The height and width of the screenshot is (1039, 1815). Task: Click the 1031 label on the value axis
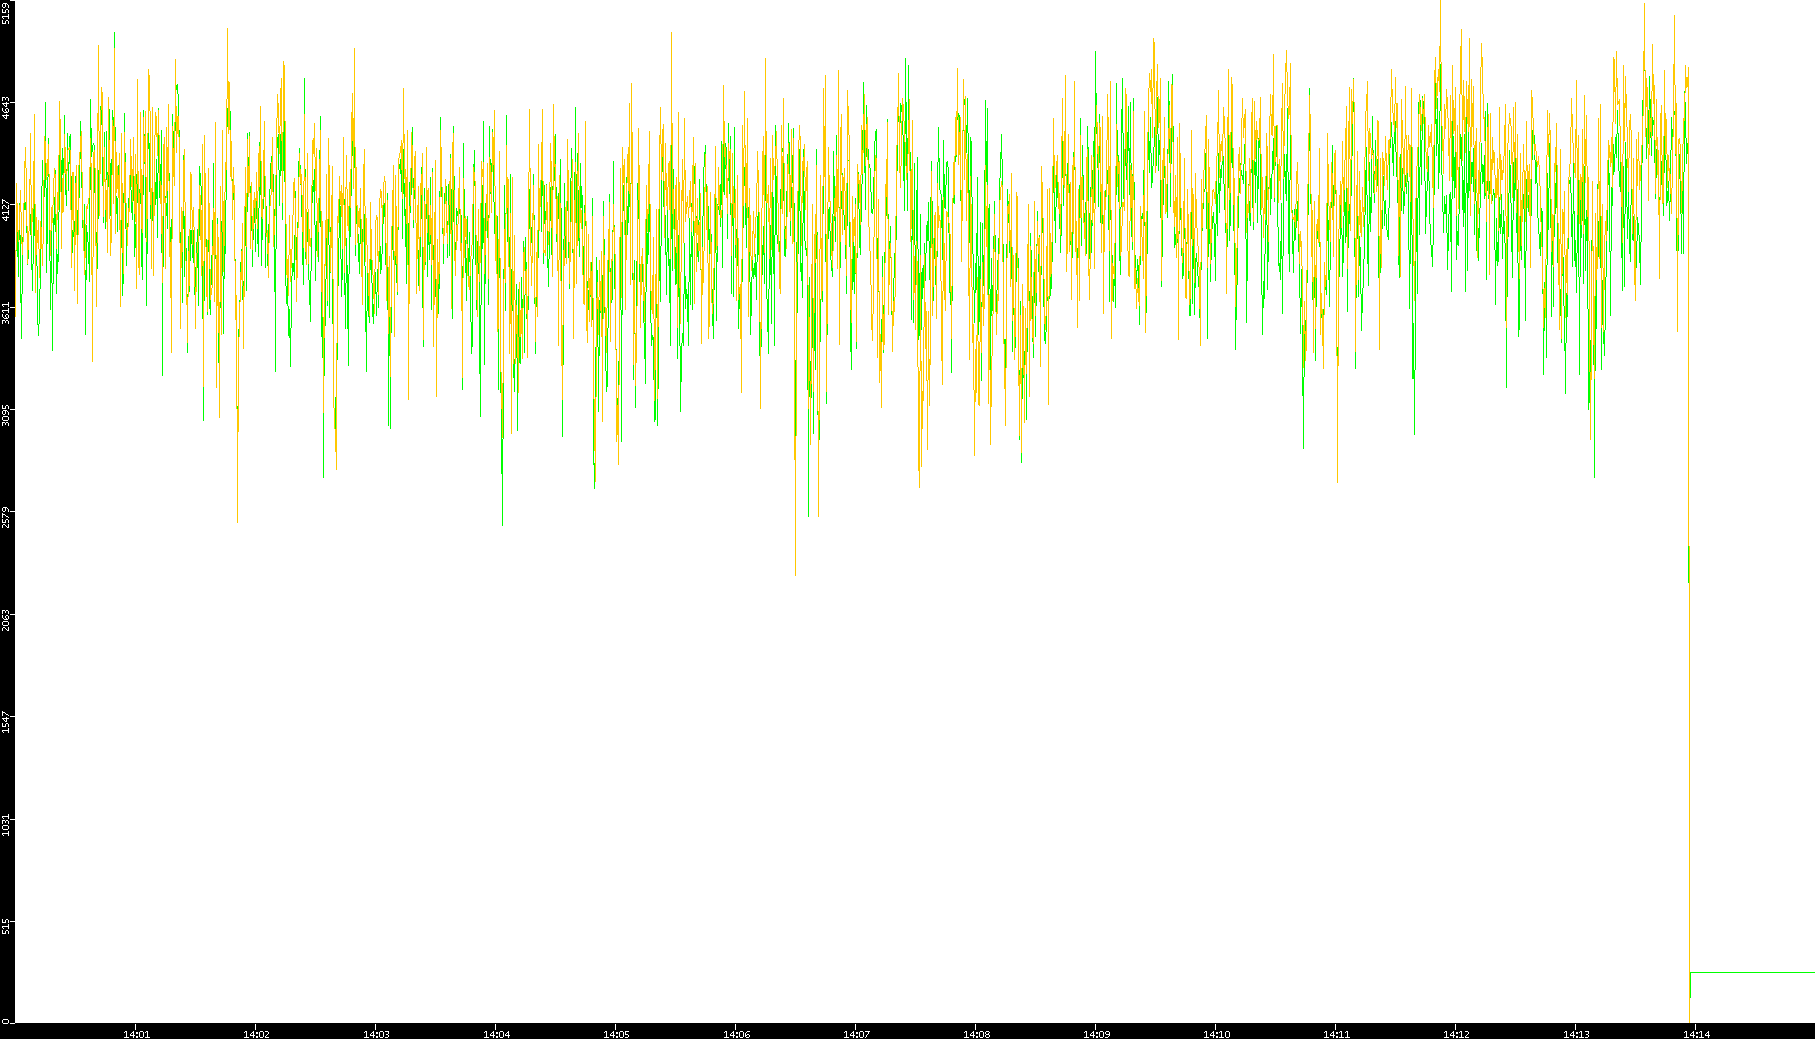click(6, 826)
